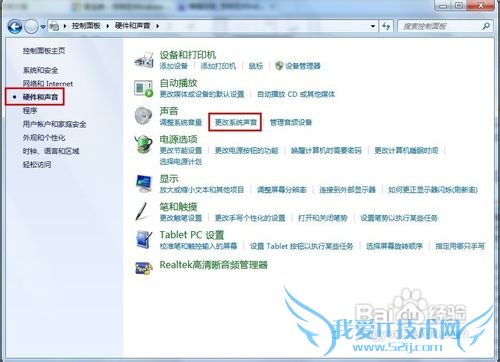The height and width of the screenshot is (362, 500).
Task: Open the 鼠标 settings link
Action: point(256,66)
